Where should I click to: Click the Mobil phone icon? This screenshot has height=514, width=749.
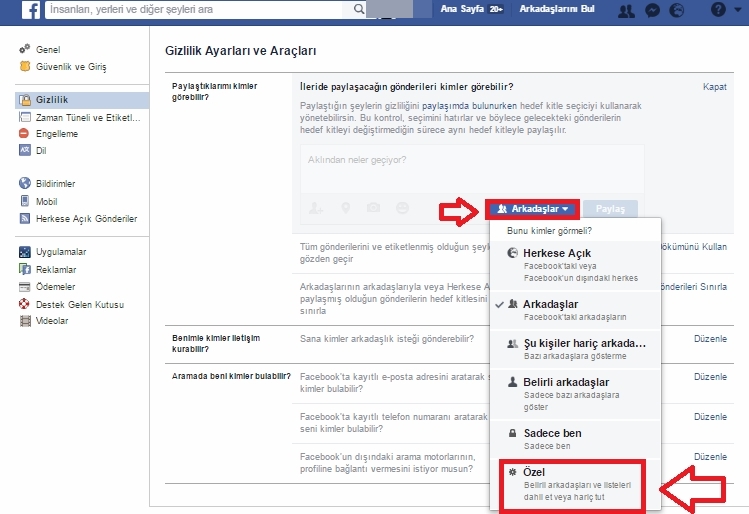[x=25, y=201]
